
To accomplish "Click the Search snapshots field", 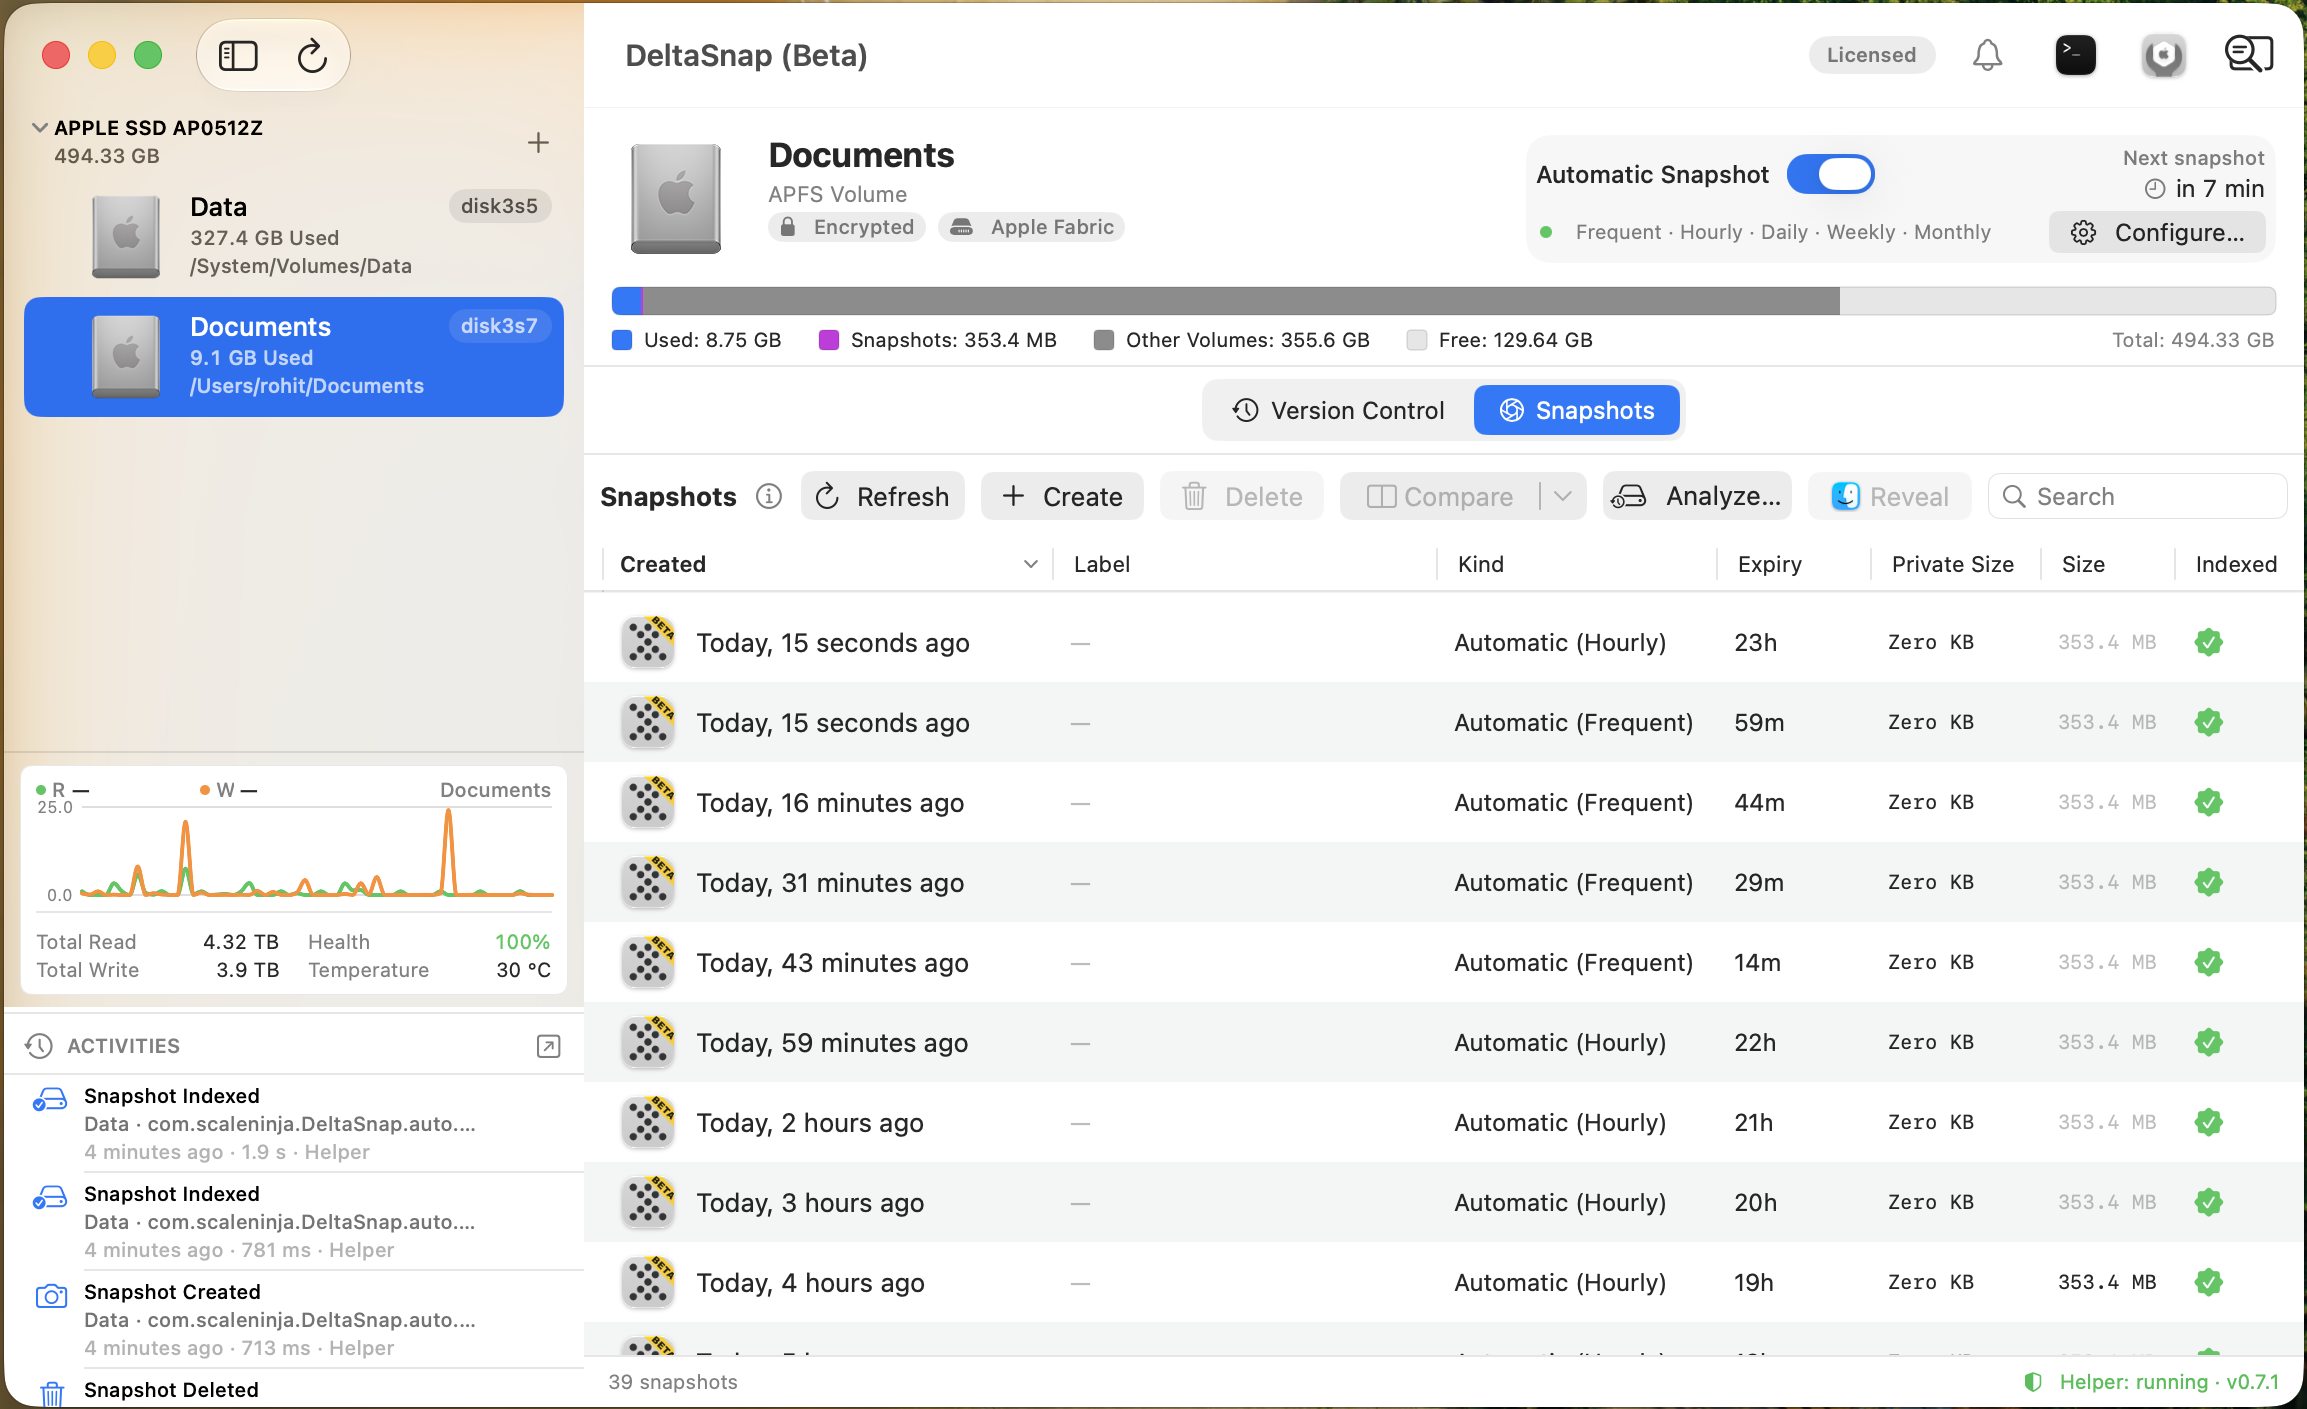I will tap(2138, 496).
